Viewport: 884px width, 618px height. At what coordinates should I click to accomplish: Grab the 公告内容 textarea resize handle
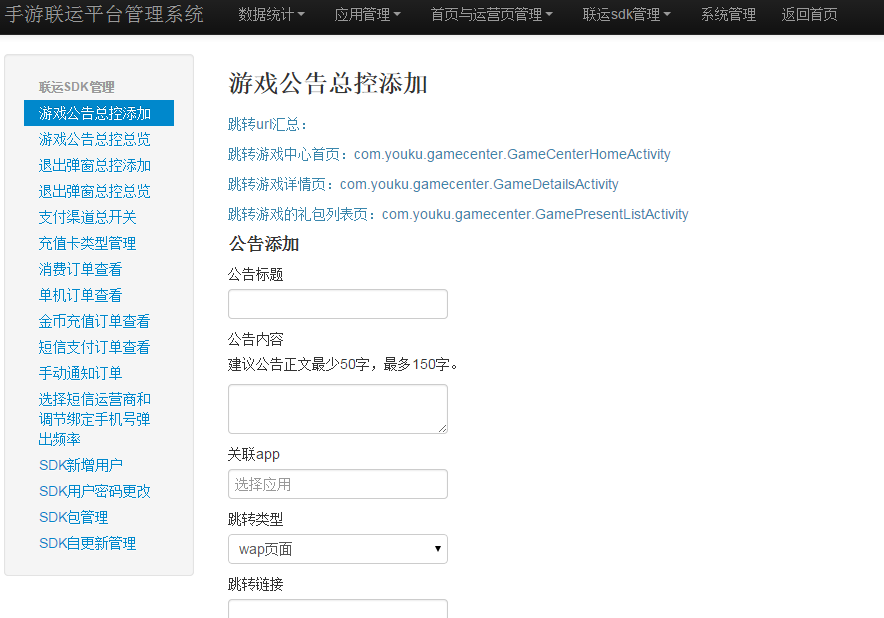443,429
